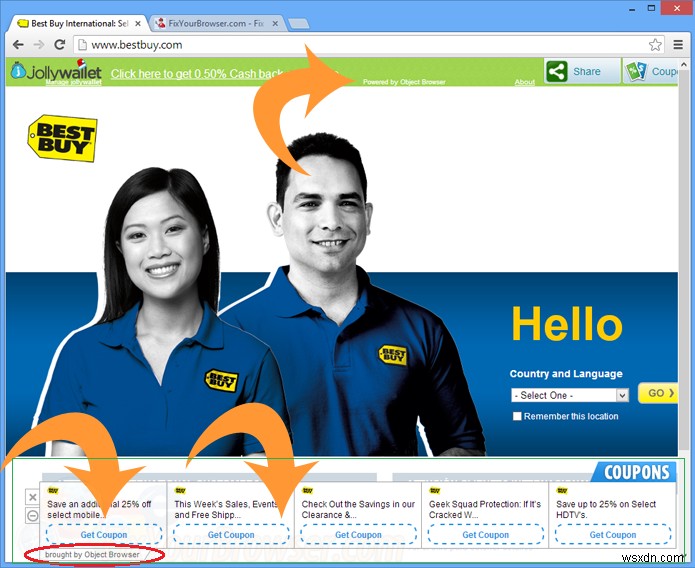Click the page icon left of the URL
The height and width of the screenshot is (568, 695).
(x=82, y=45)
